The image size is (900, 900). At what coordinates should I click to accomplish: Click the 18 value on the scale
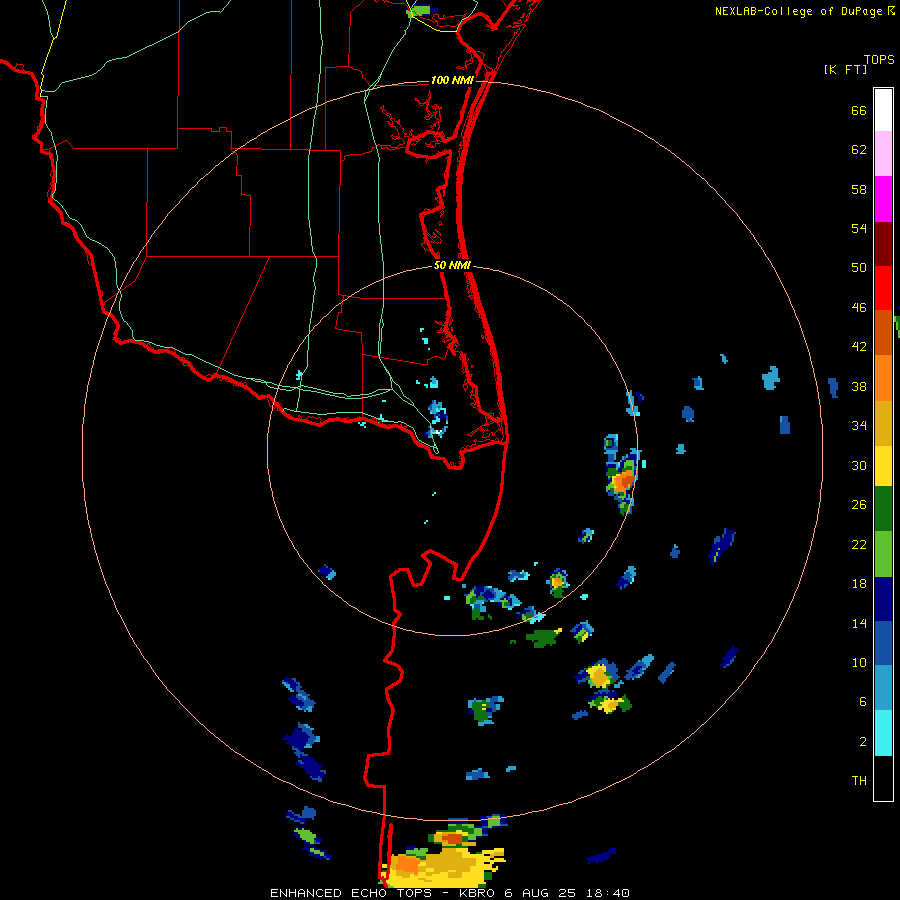(x=859, y=584)
